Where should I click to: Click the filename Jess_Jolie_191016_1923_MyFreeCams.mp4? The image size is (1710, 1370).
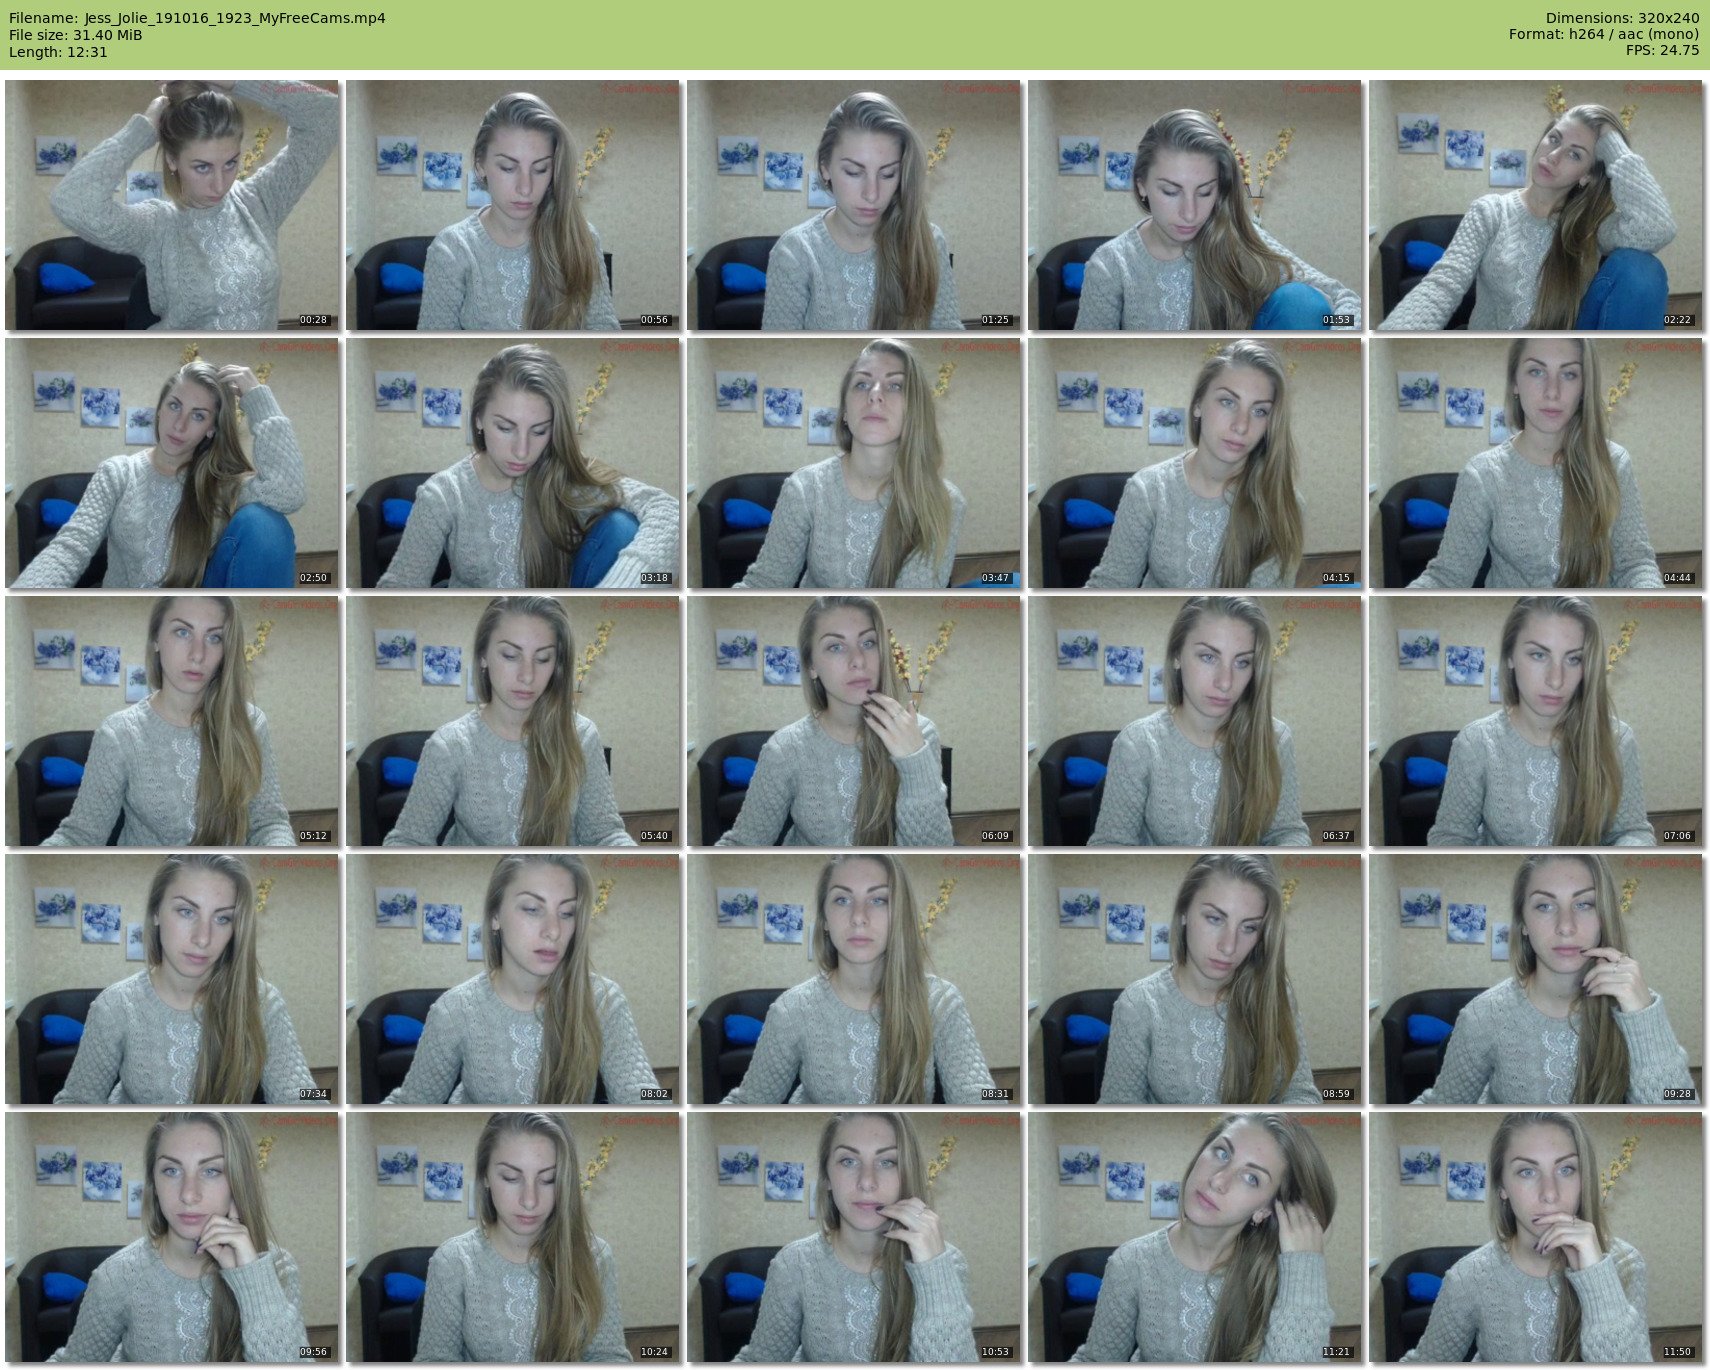point(235,18)
